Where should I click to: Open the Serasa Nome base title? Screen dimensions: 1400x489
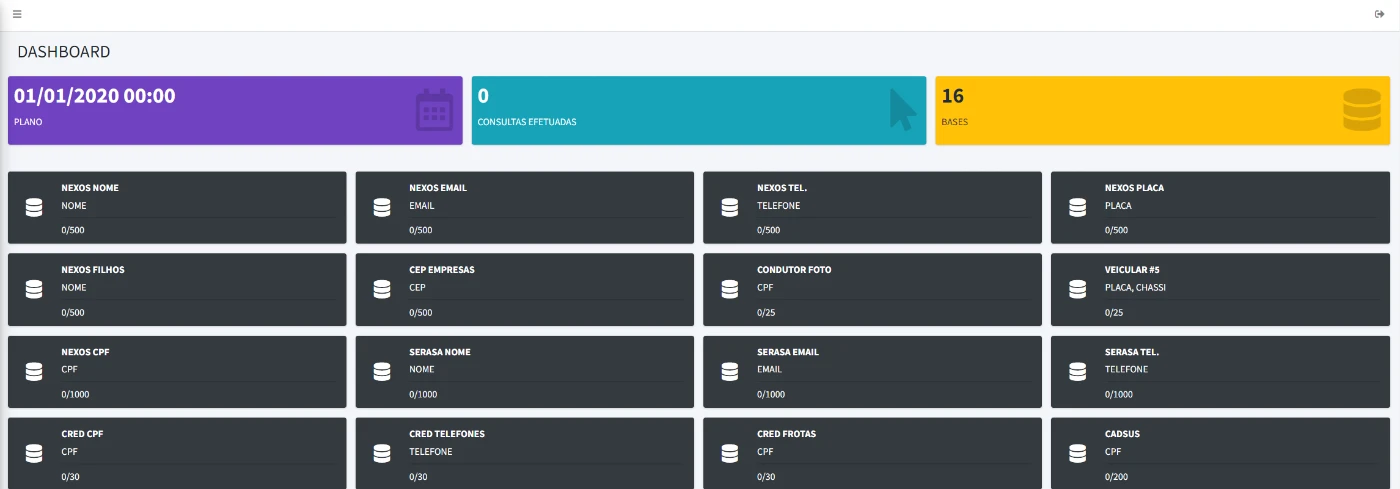[x=439, y=352]
